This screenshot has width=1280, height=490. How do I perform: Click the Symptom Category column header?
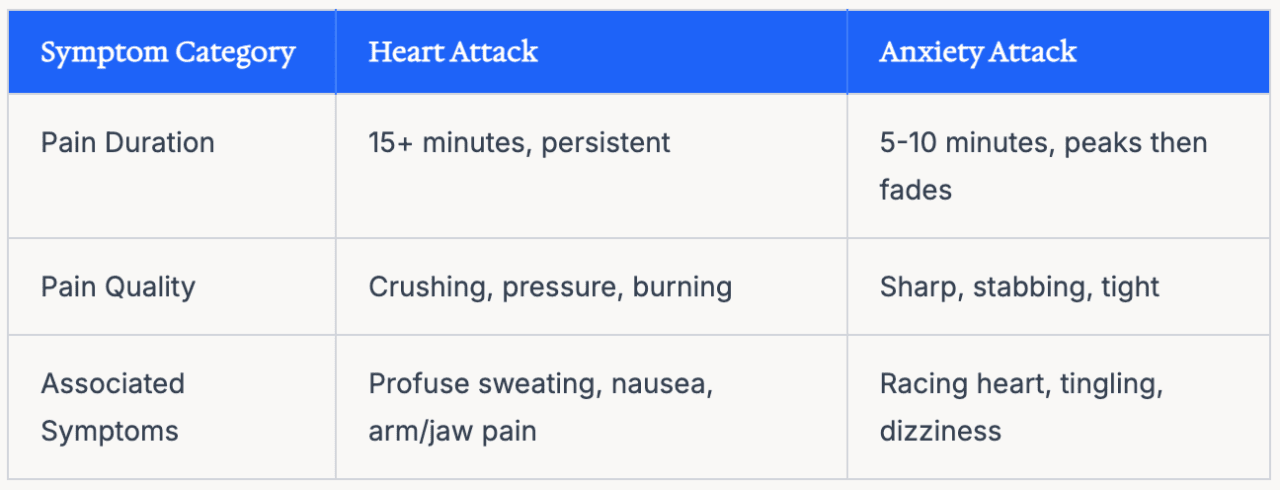[168, 53]
